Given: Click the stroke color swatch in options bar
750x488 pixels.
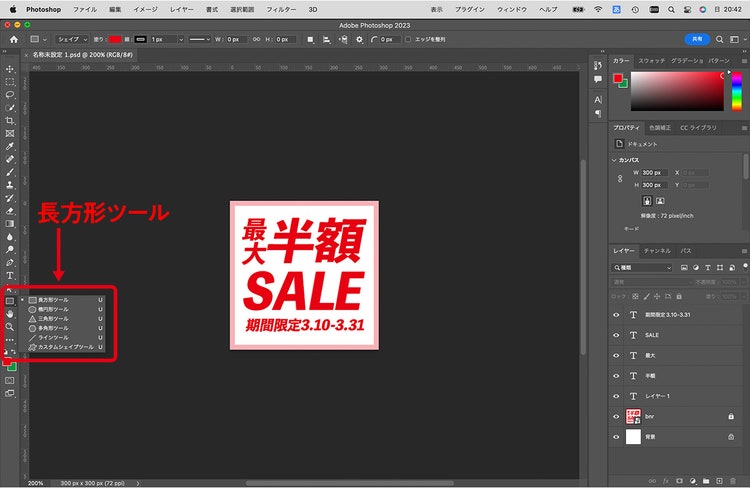Looking at the screenshot, I should (140, 39).
